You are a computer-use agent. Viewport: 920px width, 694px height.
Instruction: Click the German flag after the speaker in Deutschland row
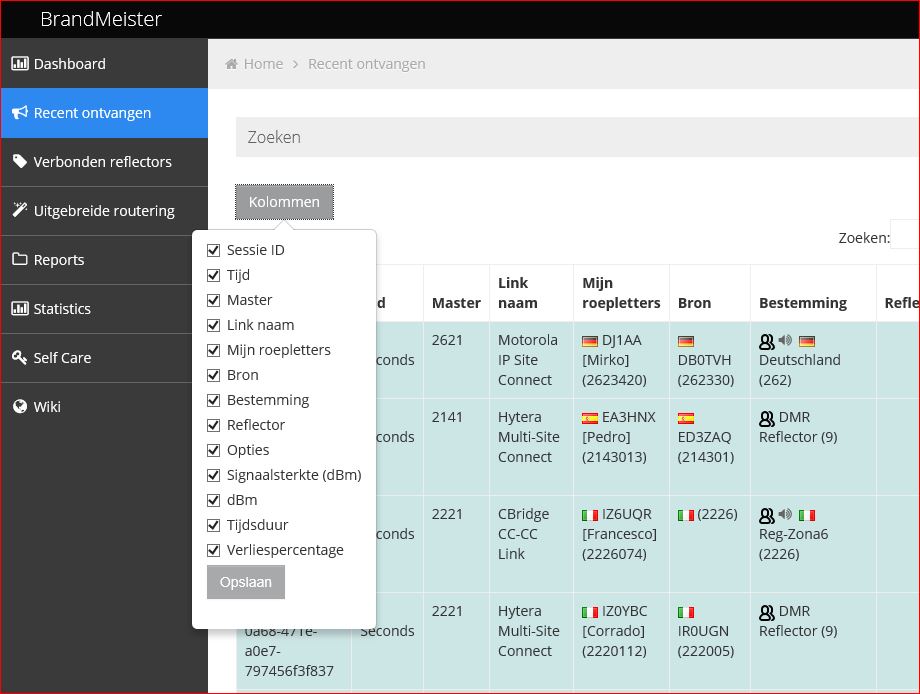click(x=807, y=341)
